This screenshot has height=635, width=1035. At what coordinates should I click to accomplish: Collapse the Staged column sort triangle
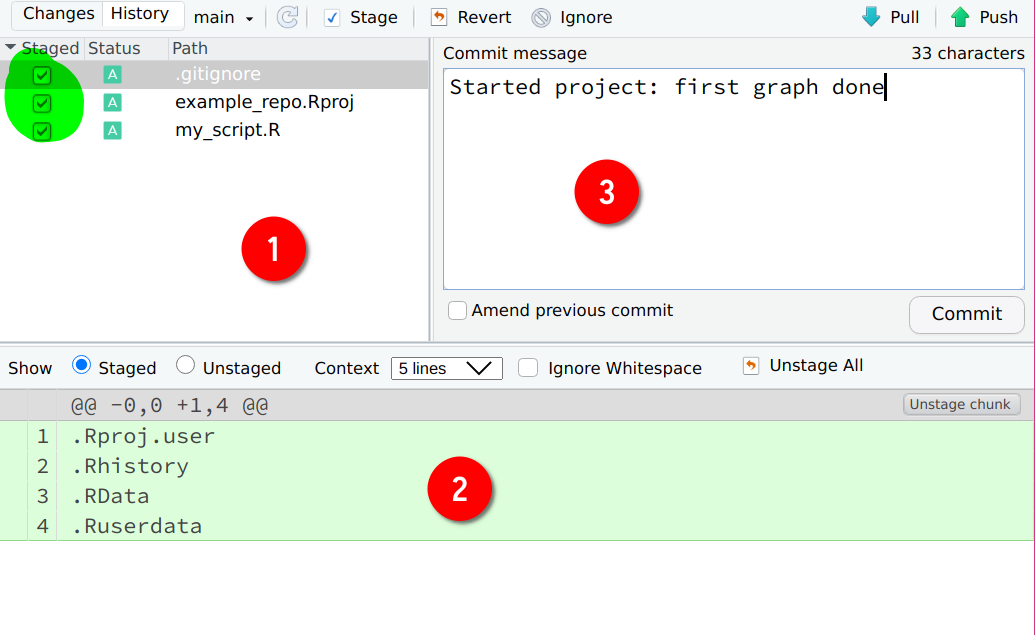(11, 47)
